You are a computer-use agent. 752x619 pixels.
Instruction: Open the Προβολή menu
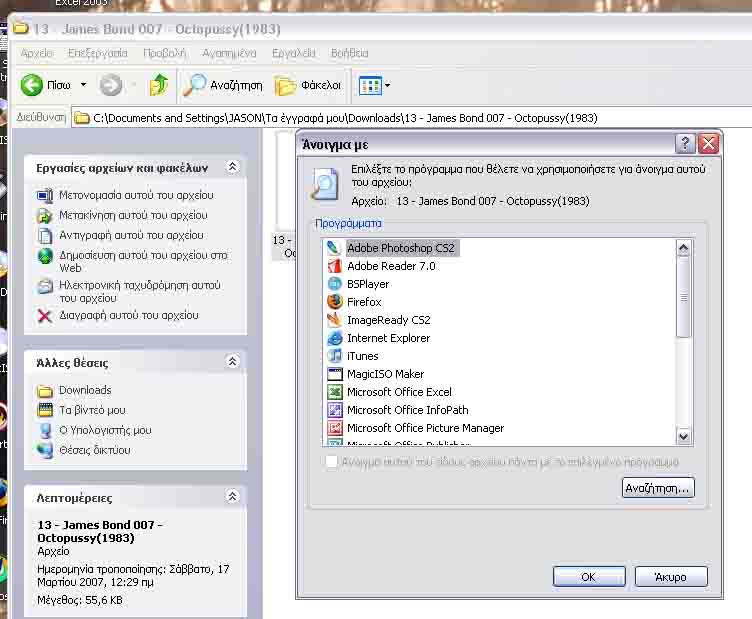(164, 53)
